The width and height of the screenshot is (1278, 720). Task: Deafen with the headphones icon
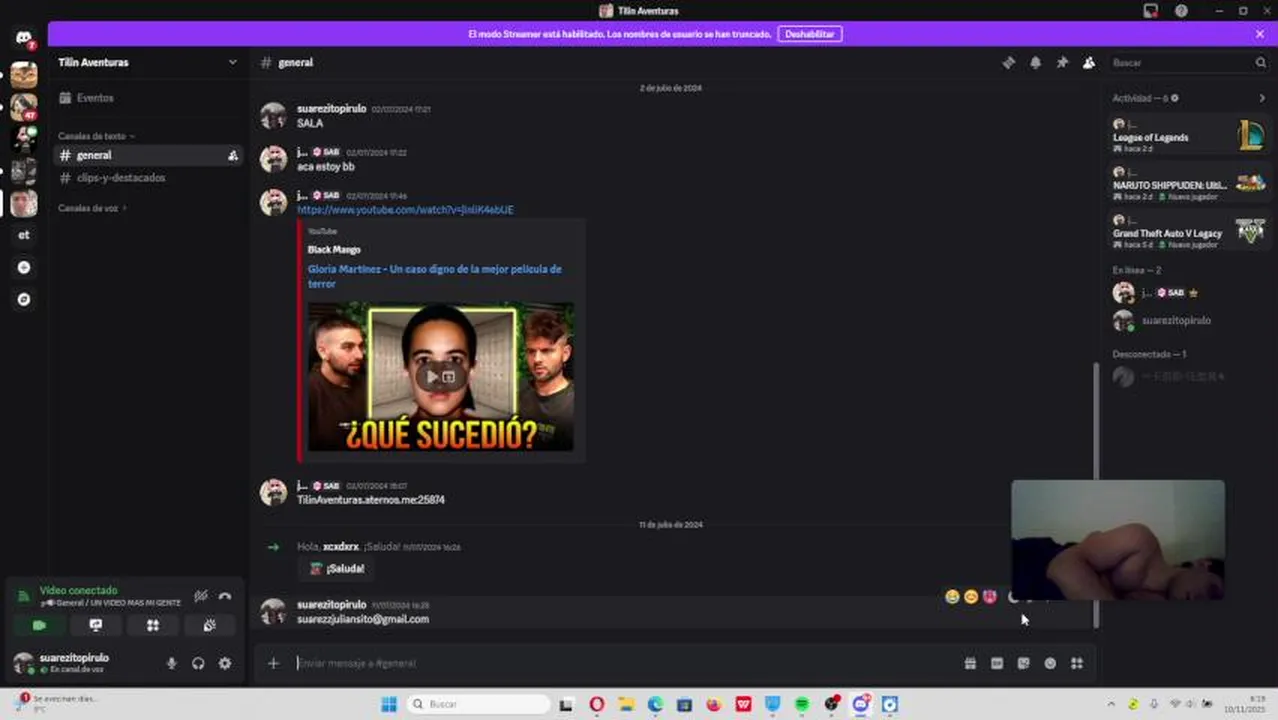click(x=198, y=663)
